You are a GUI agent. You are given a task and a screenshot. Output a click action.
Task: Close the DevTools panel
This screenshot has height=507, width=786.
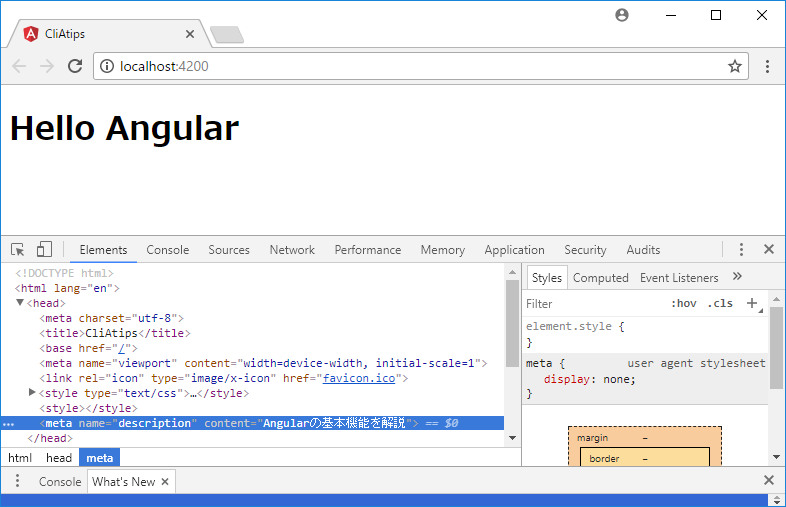tap(769, 249)
